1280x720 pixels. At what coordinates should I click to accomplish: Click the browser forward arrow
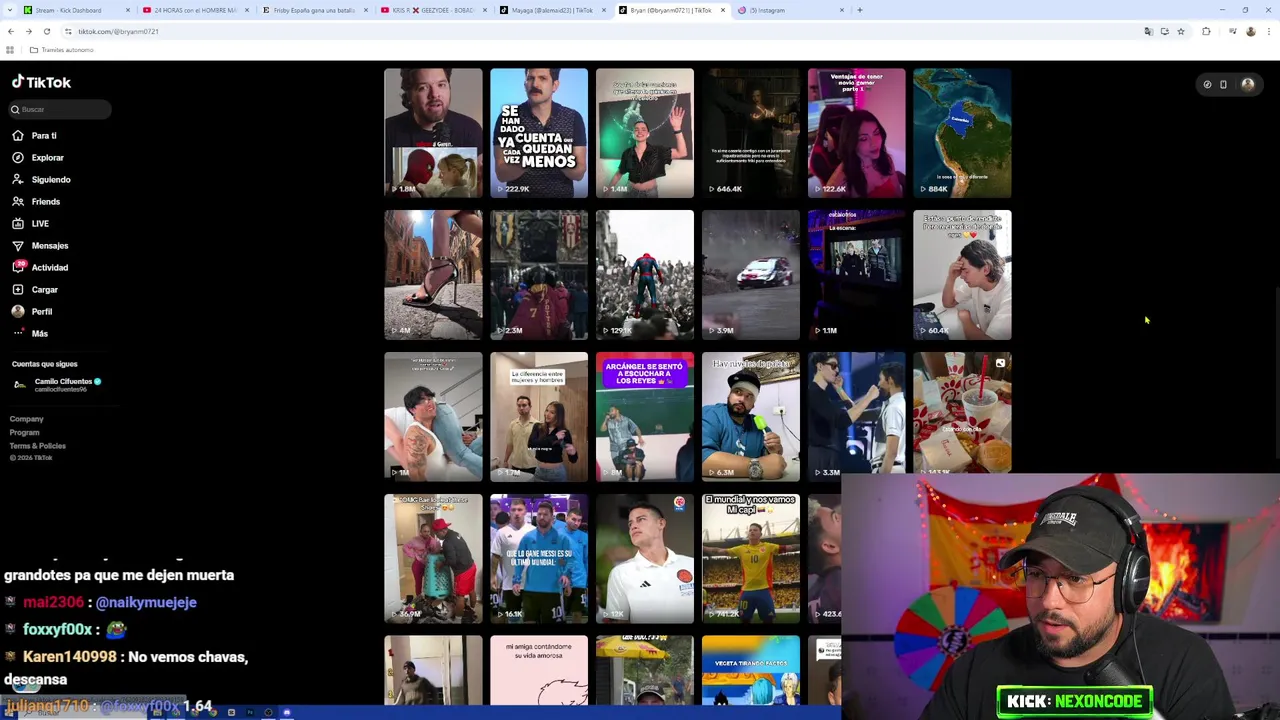(28, 31)
